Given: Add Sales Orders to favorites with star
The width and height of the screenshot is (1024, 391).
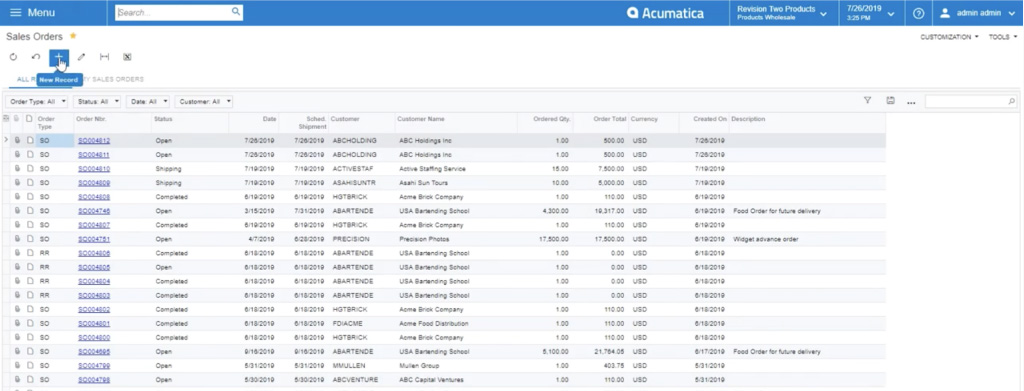Looking at the screenshot, I should (73, 37).
